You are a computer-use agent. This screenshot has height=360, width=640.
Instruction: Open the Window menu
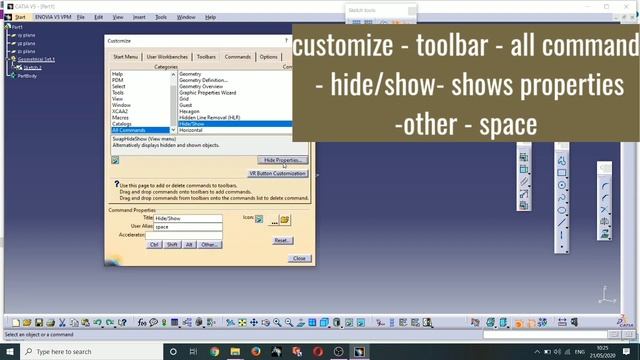186,17
